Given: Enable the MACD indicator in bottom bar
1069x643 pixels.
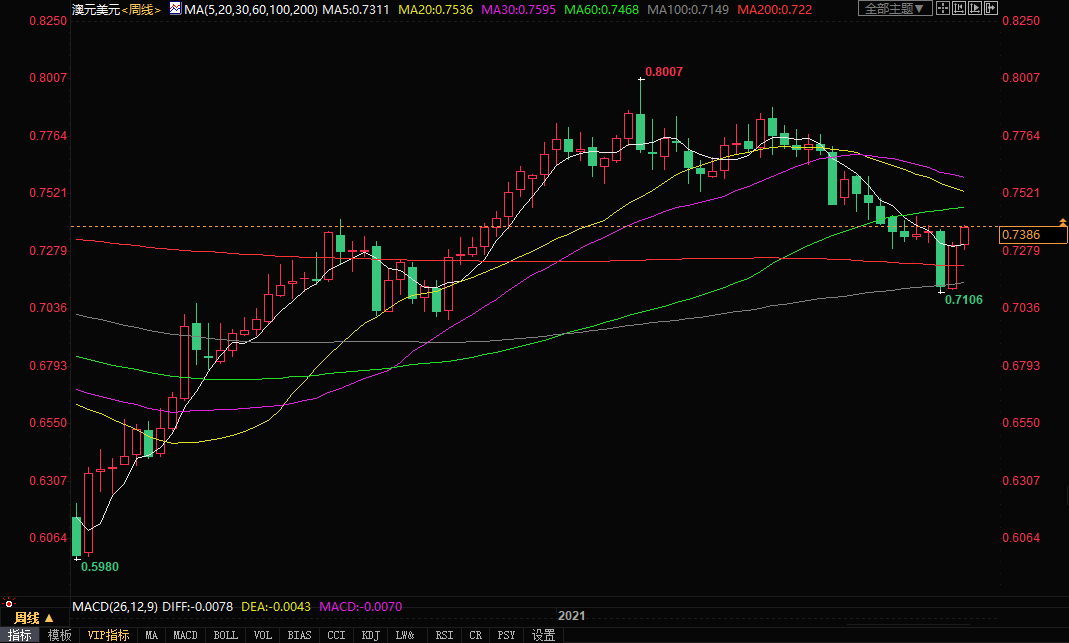Looking at the screenshot, I should [x=185, y=635].
